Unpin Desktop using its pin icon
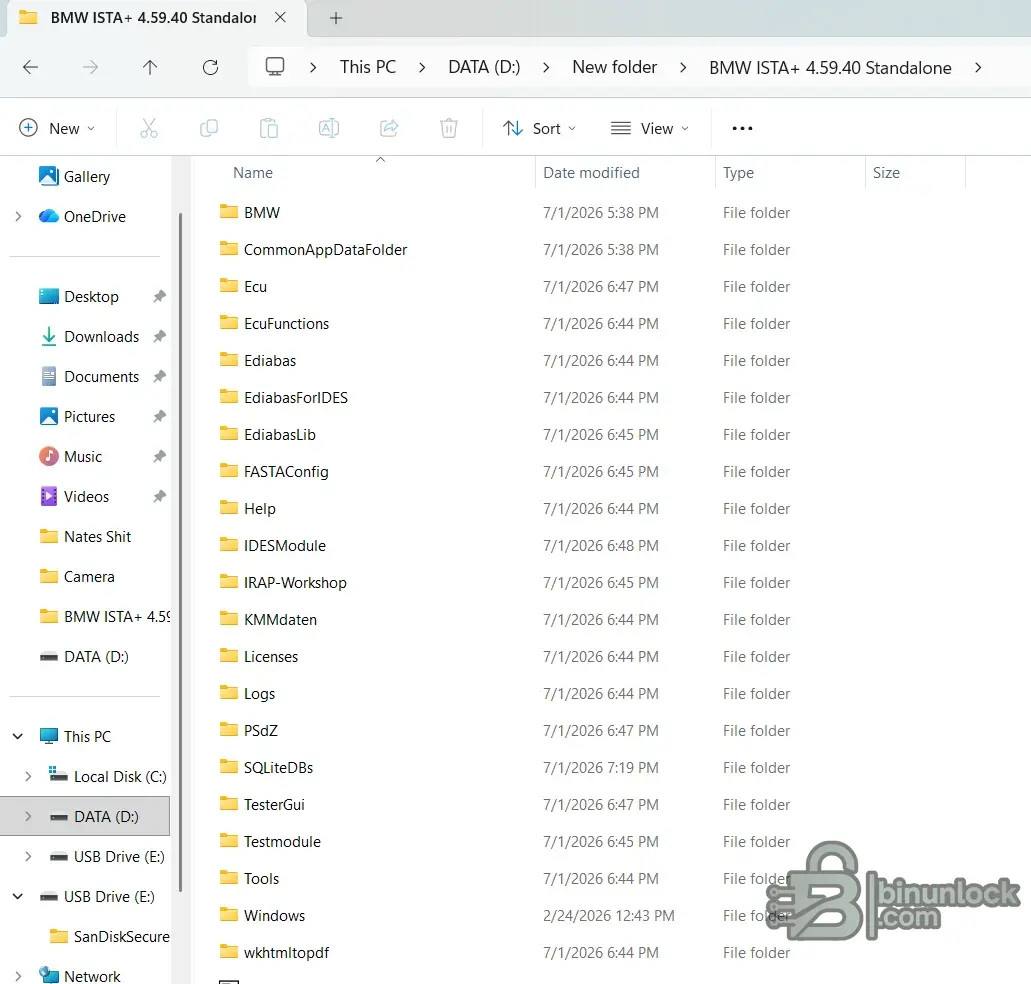This screenshot has width=1031, height=984. tap(159, 296)
